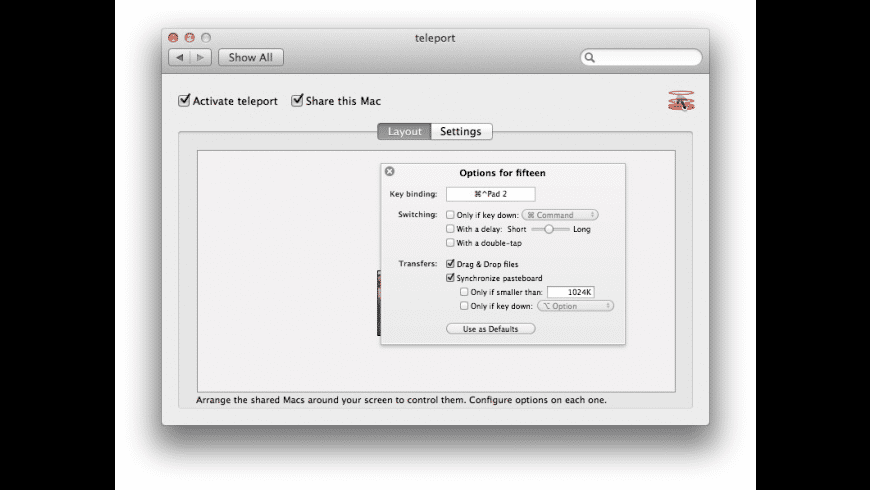Toggle Share this Mac checkbox
870x490 pixels.
(297, 100)
